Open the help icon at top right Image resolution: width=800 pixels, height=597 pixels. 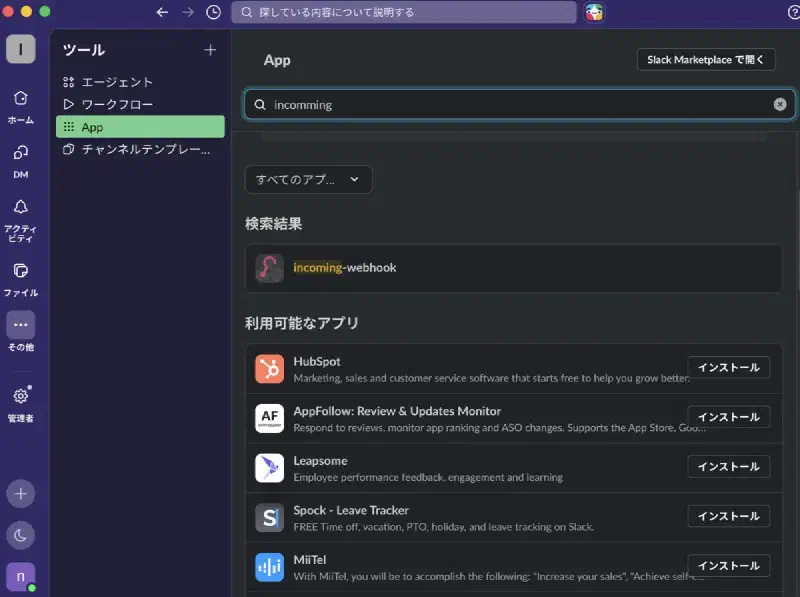[794, 12]
